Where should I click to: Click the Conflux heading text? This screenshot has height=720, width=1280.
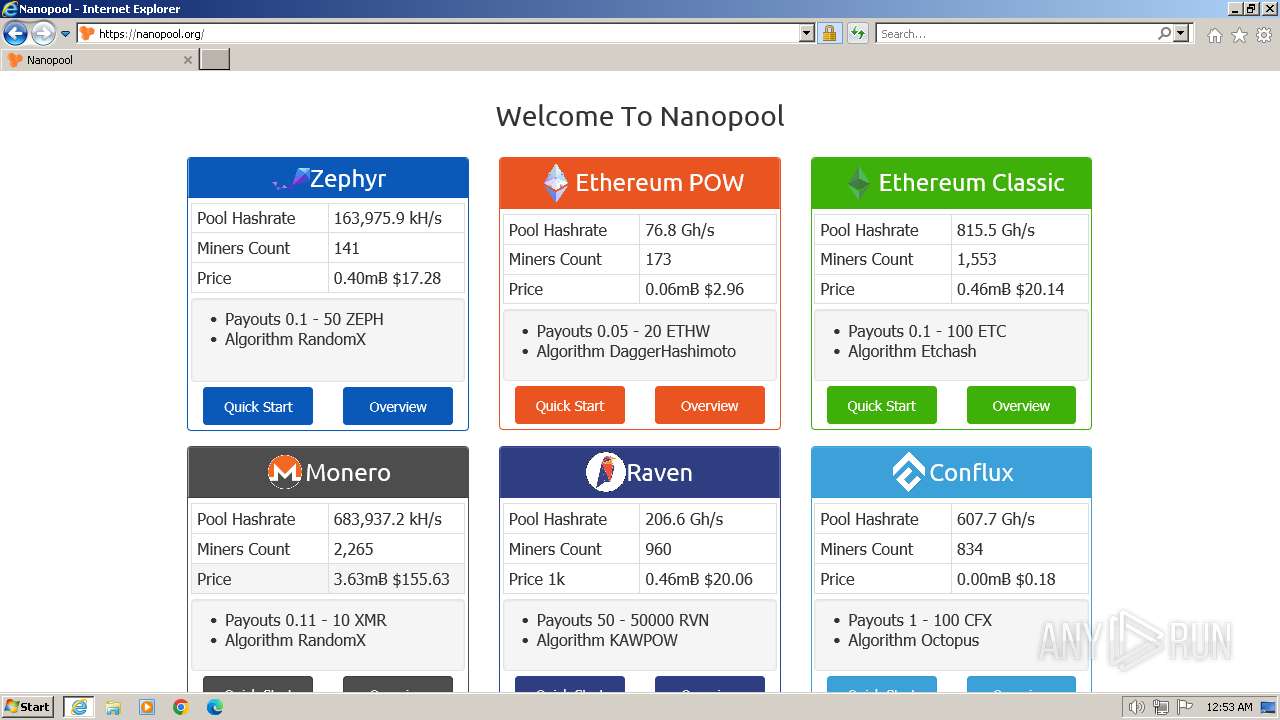pos(971,472)
